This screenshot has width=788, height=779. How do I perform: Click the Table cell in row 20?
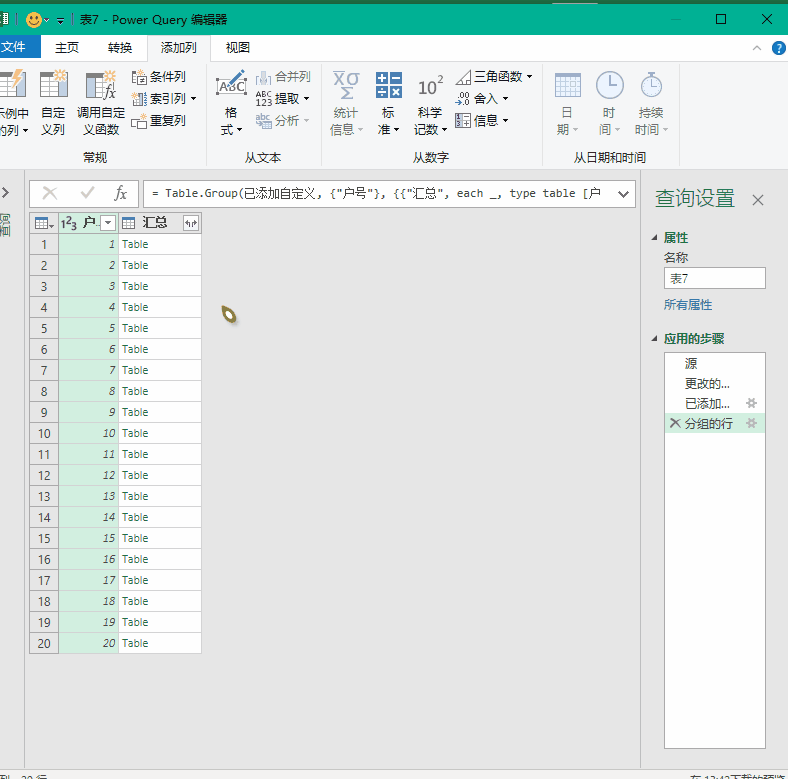tap(160, 643)
